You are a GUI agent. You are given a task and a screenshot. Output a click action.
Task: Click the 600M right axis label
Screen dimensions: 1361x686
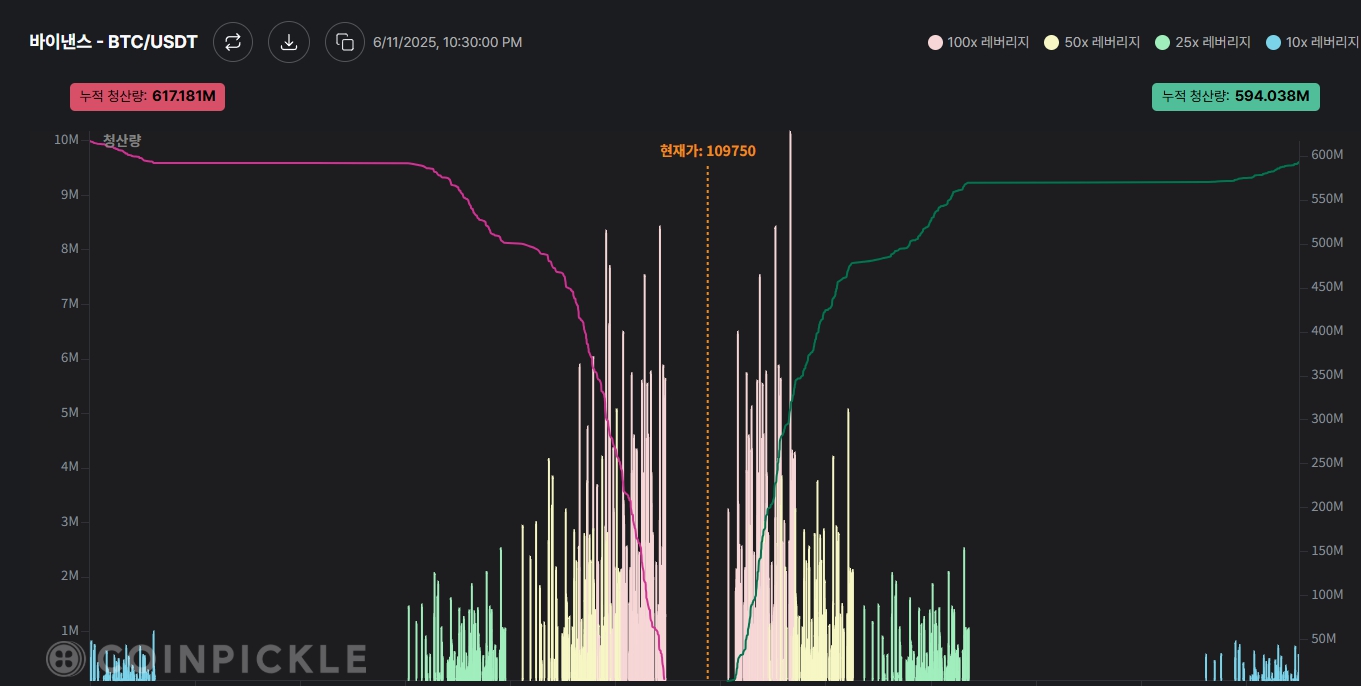tap(1326, 155)
